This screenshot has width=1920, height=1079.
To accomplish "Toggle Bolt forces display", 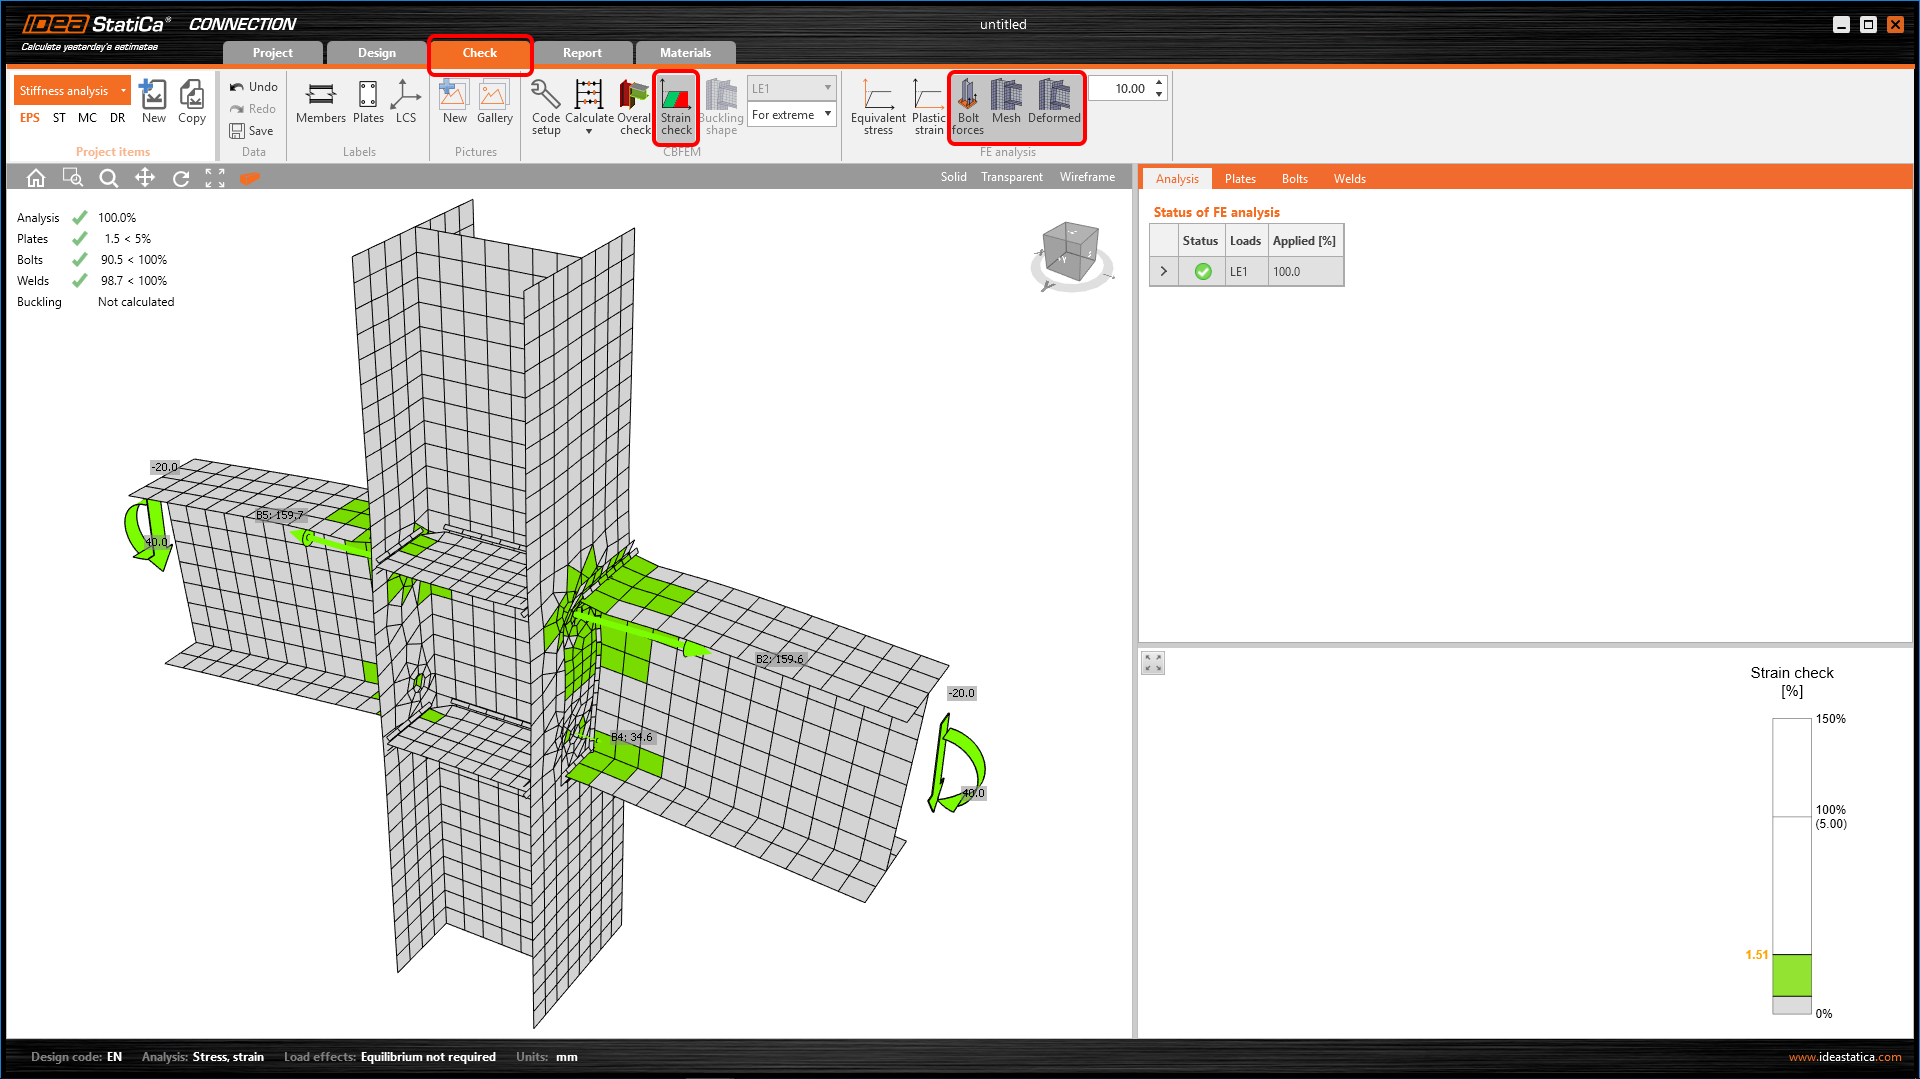I will 967,107.
